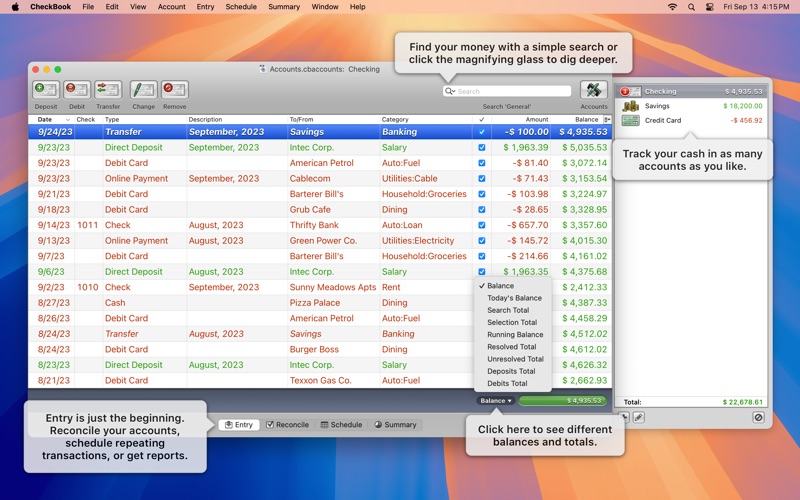
Task: Sort by the To/From column header
Action: (x=334, y=119)
